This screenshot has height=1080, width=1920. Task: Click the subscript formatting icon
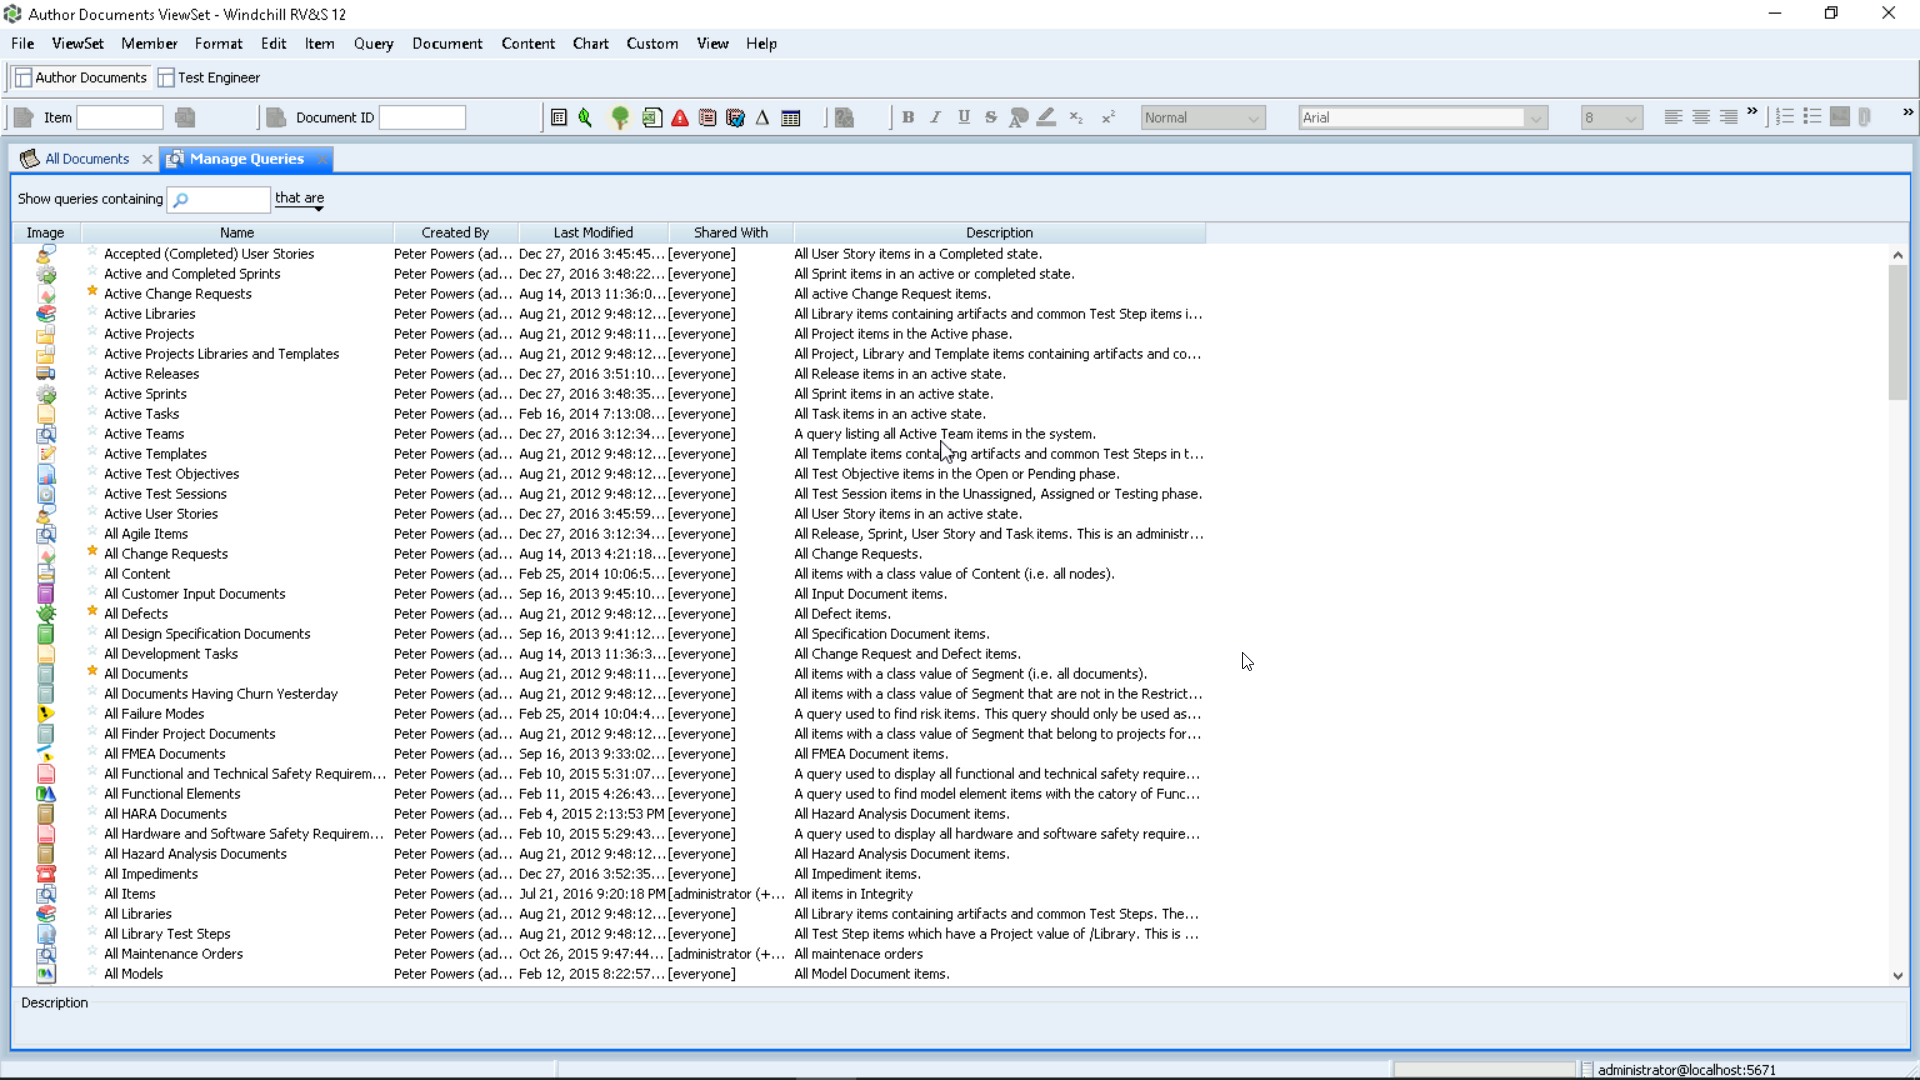(1076, 118)
